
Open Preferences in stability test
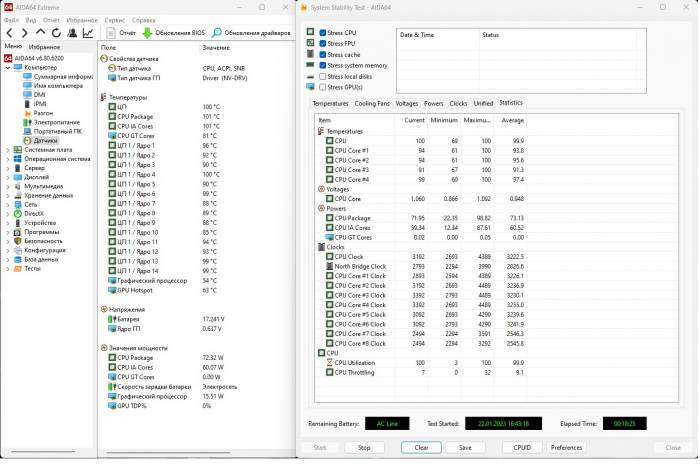(566, 448)
